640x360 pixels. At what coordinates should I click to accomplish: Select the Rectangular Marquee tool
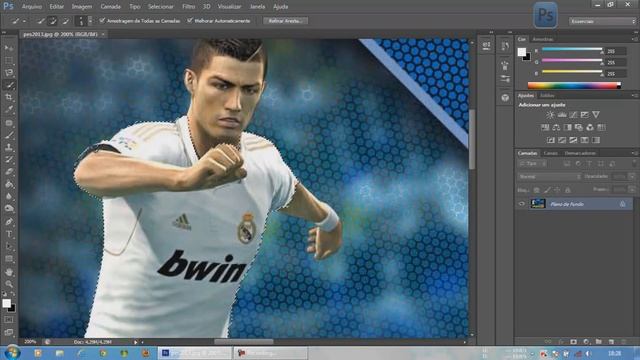pos(9,60)
